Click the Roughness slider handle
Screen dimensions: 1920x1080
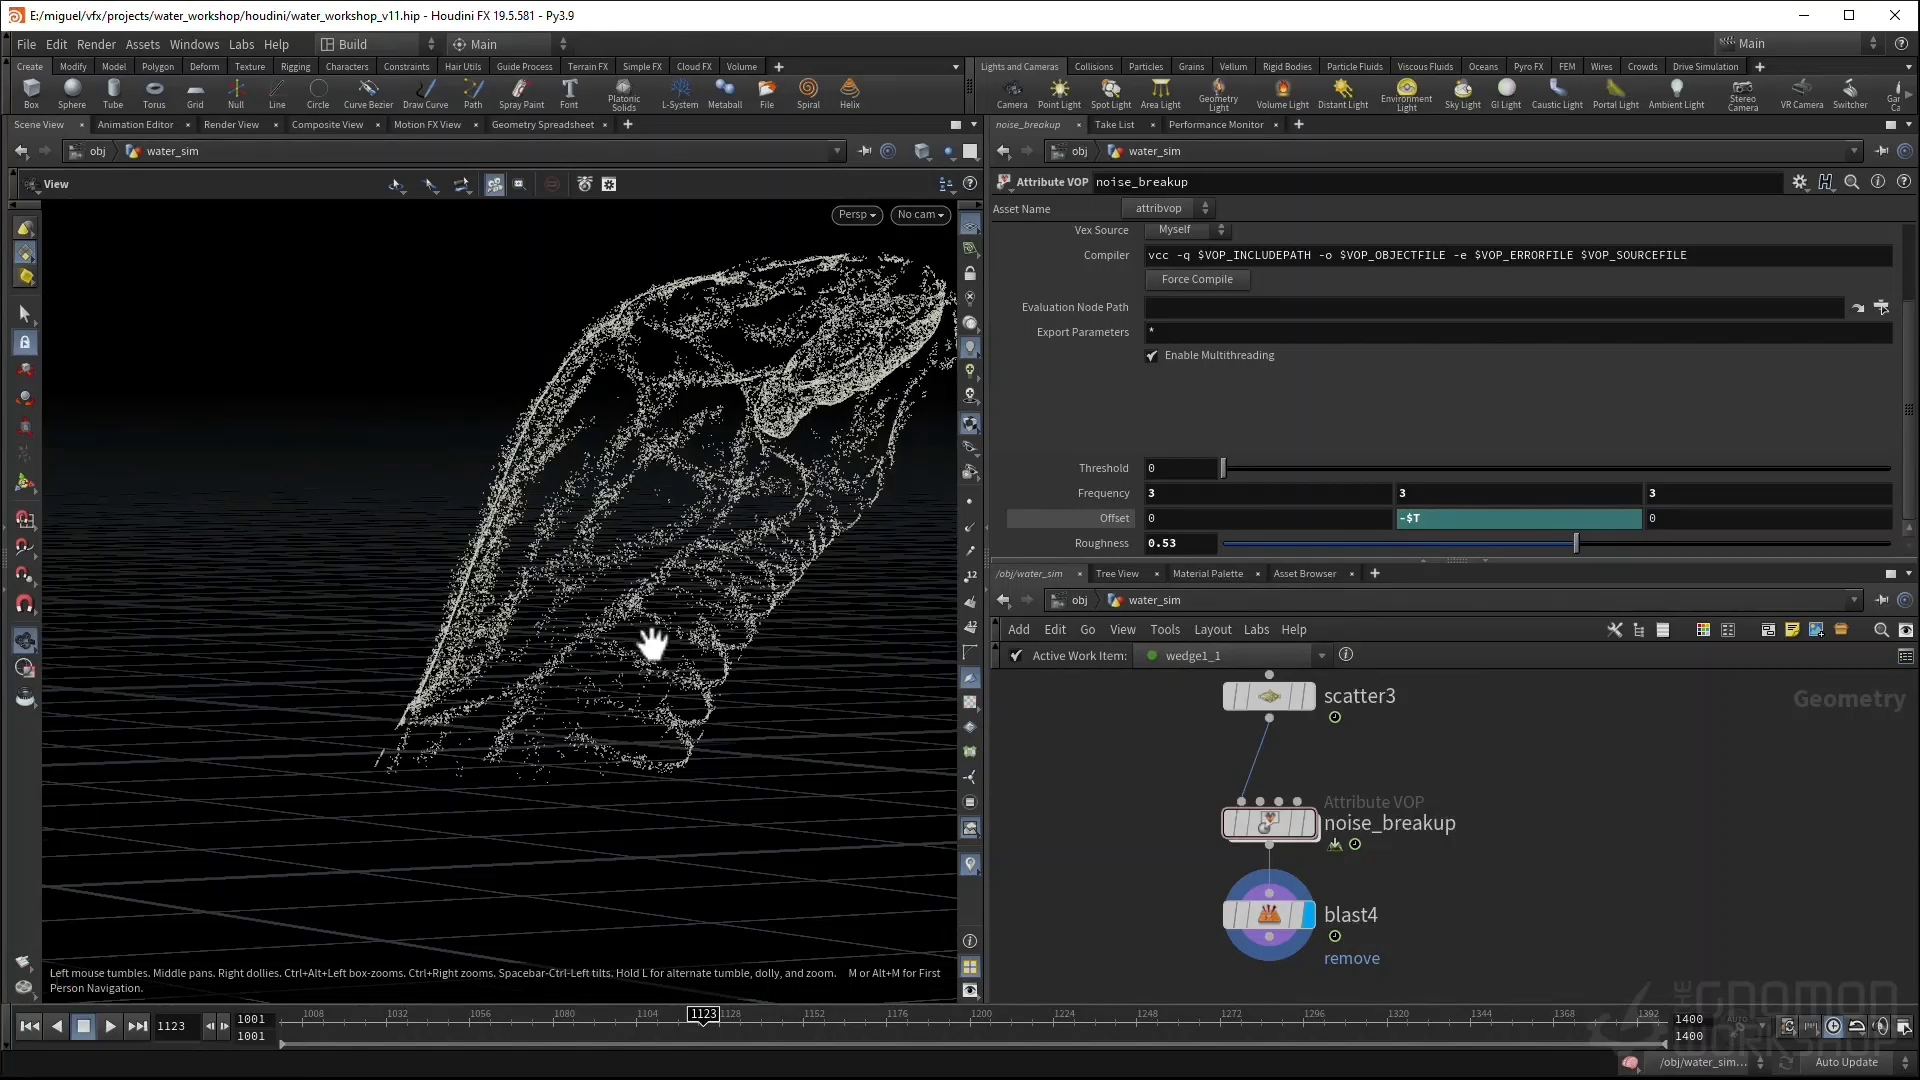[x=1576, y=543]
